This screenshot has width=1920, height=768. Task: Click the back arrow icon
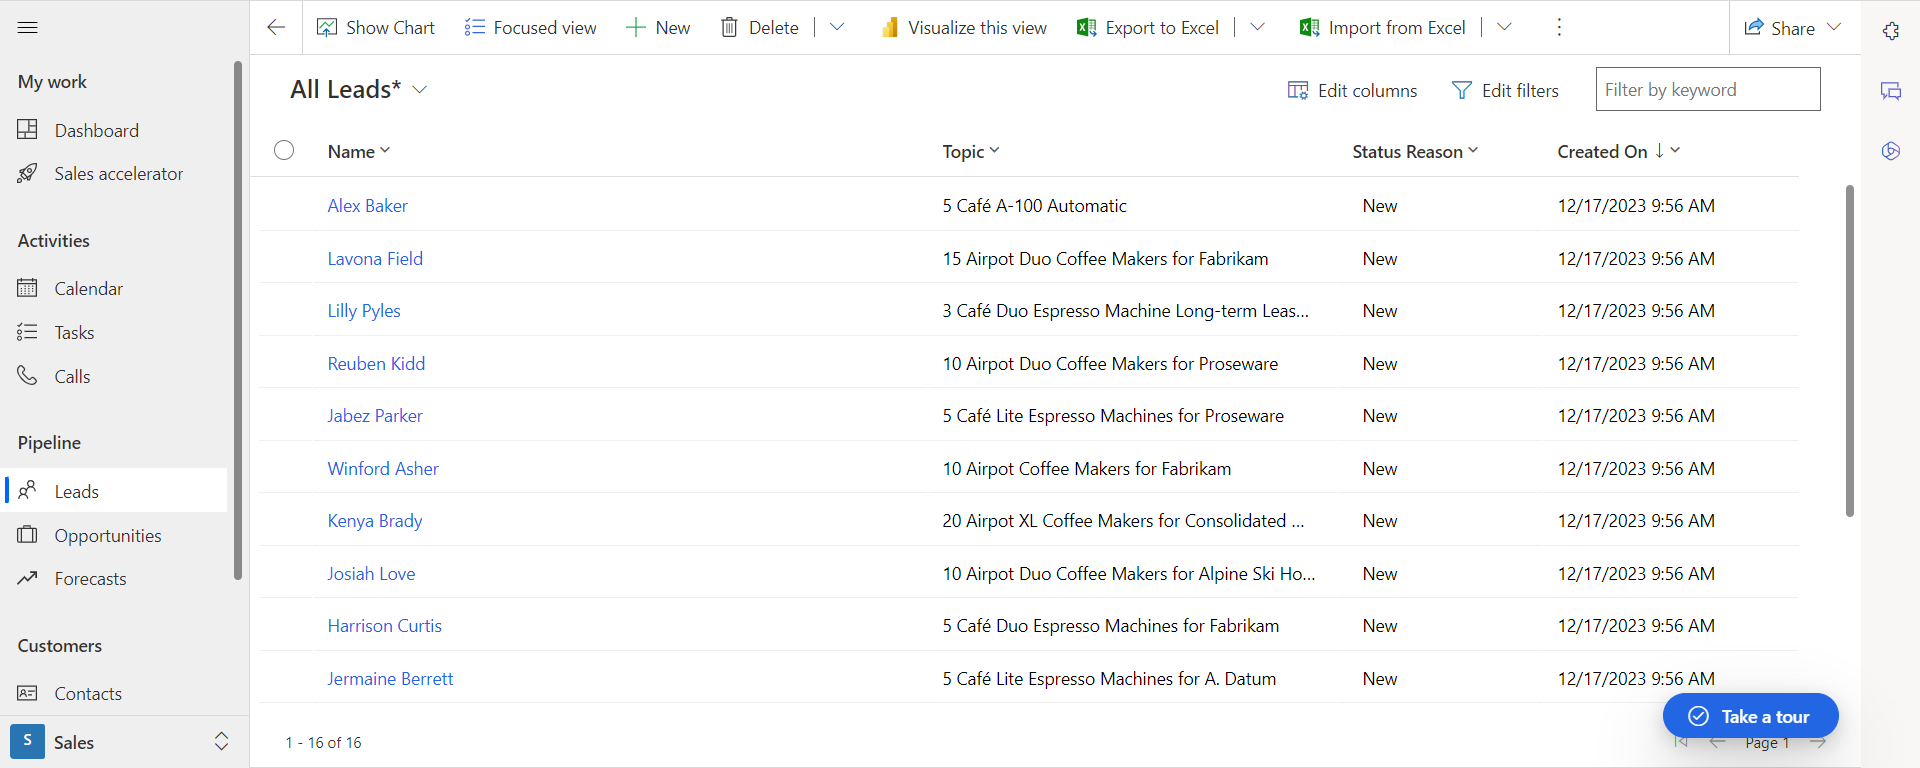coord(276,27)
